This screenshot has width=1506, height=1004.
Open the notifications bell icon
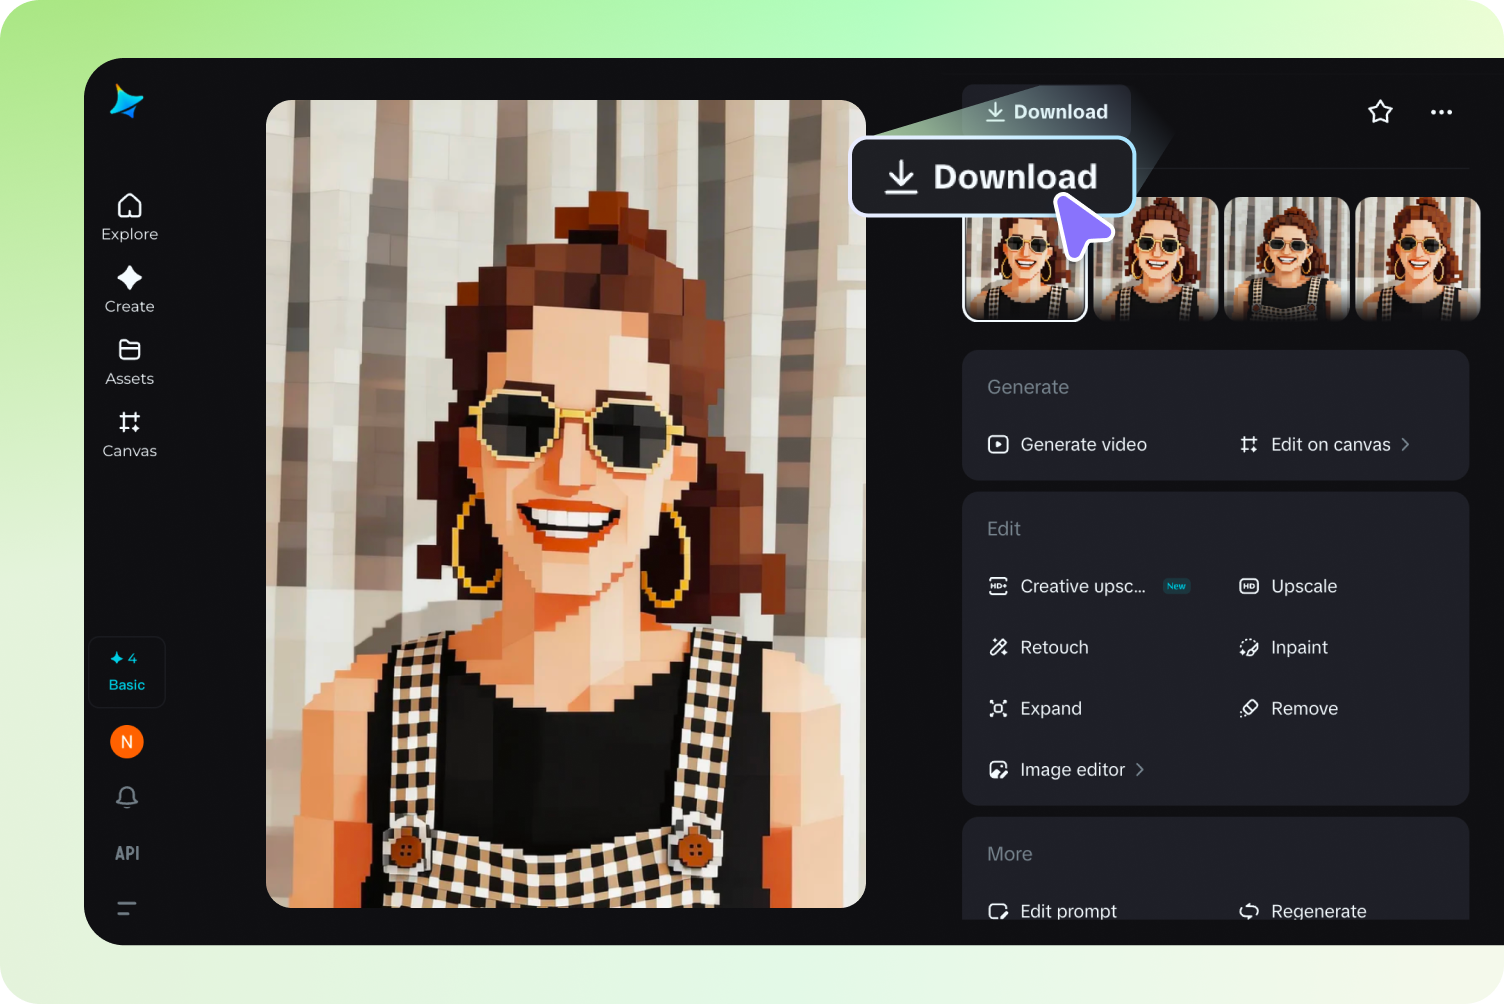(x=126, y=797)
